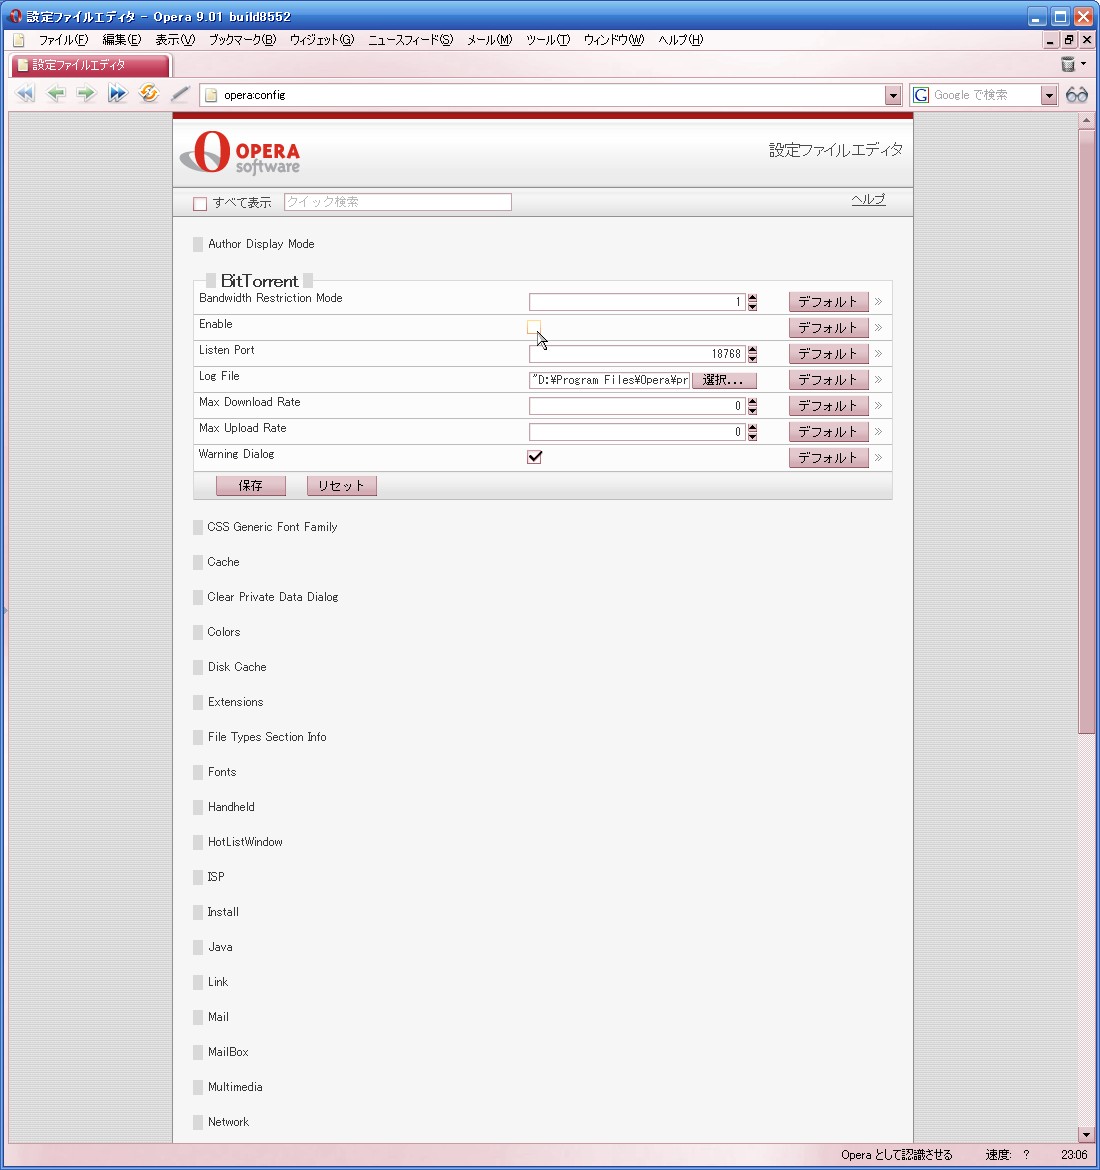
Task: Adjust the Listen Port spinner arrows
Action: tap(752, 354)
